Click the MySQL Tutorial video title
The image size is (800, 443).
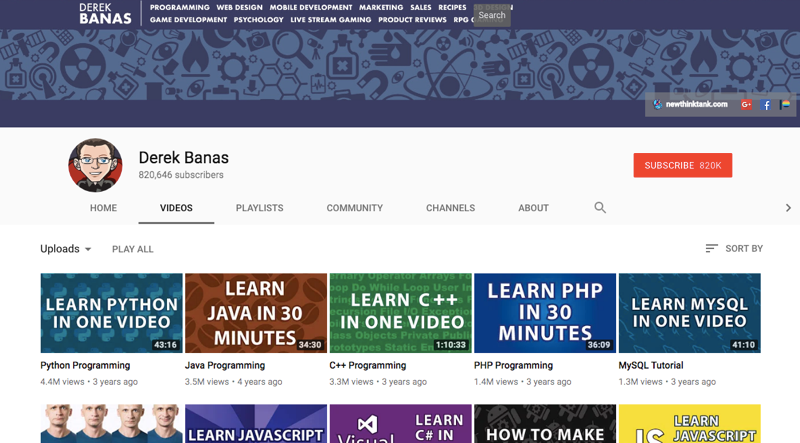tap(651, 365)
